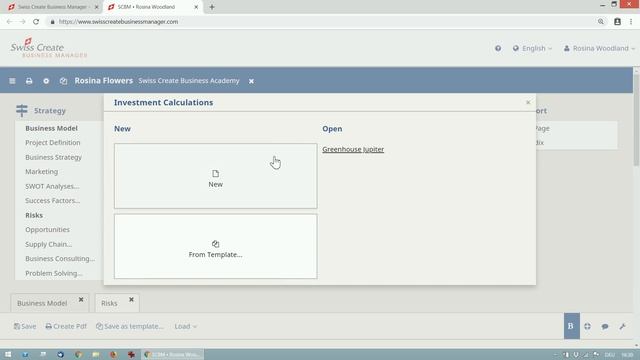The width and height of the screenshot is (640, 360).
Task: Close the SCBM Rosina Woodland browser tab
Action: tap(196, 7)
